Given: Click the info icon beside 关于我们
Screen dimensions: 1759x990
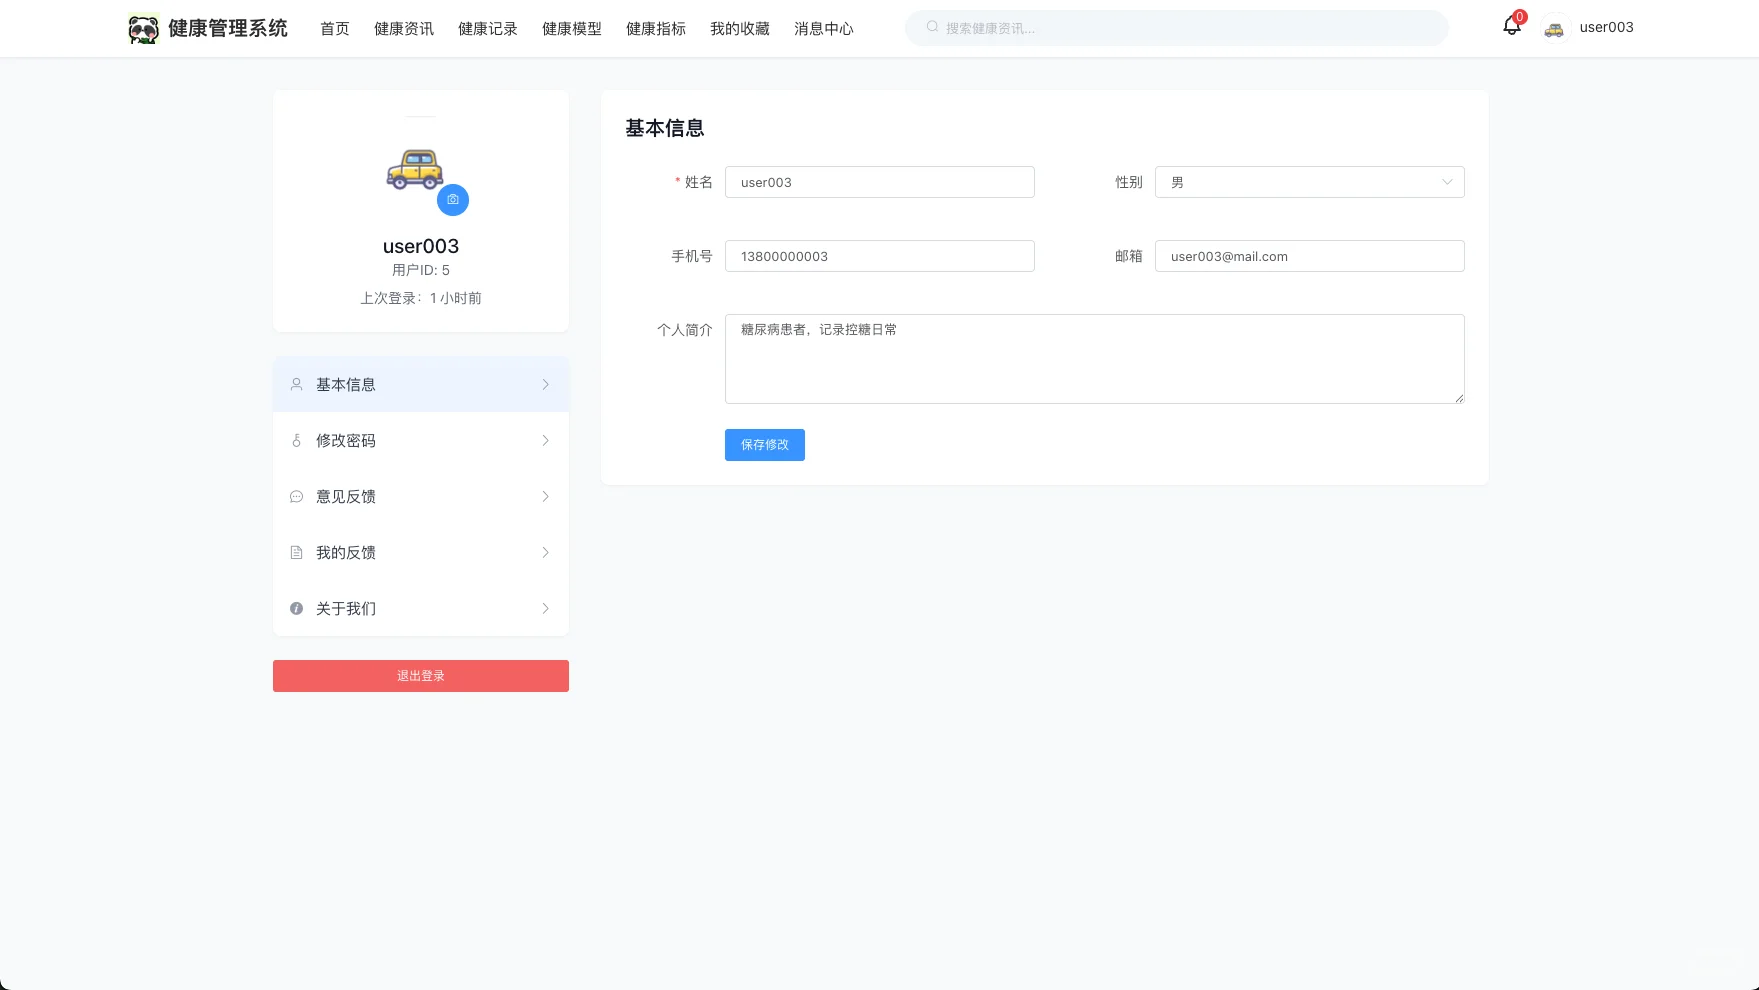Looking at the screenshot, I should click(x=295, y=608).
